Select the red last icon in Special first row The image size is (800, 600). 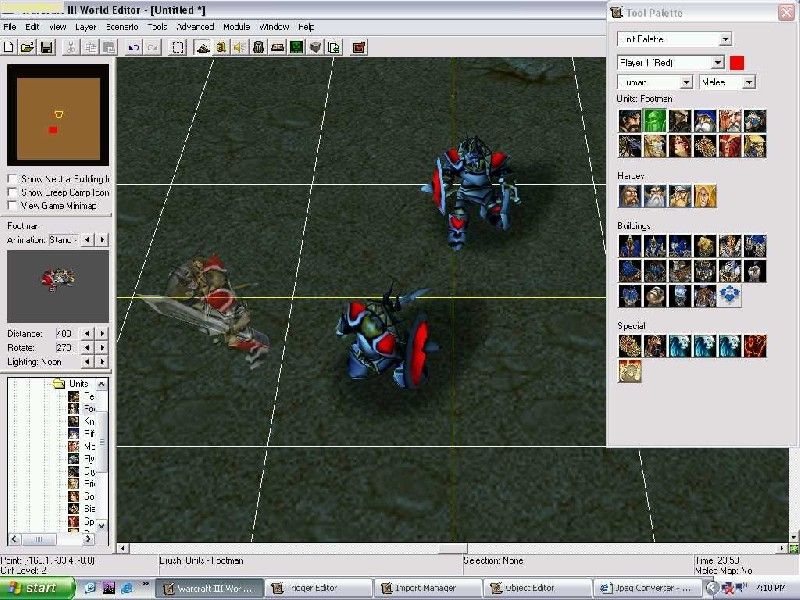click(755, 346)
